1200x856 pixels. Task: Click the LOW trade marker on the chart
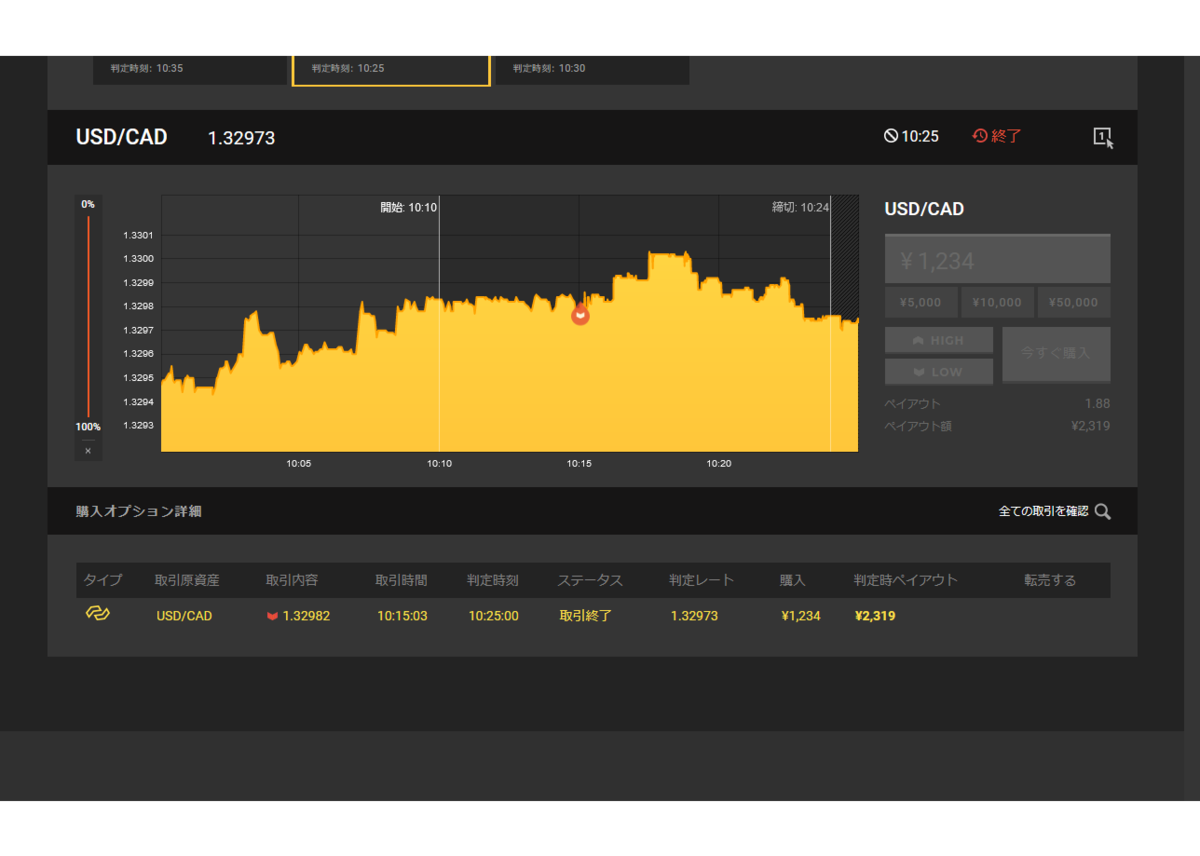coord(580,315)
